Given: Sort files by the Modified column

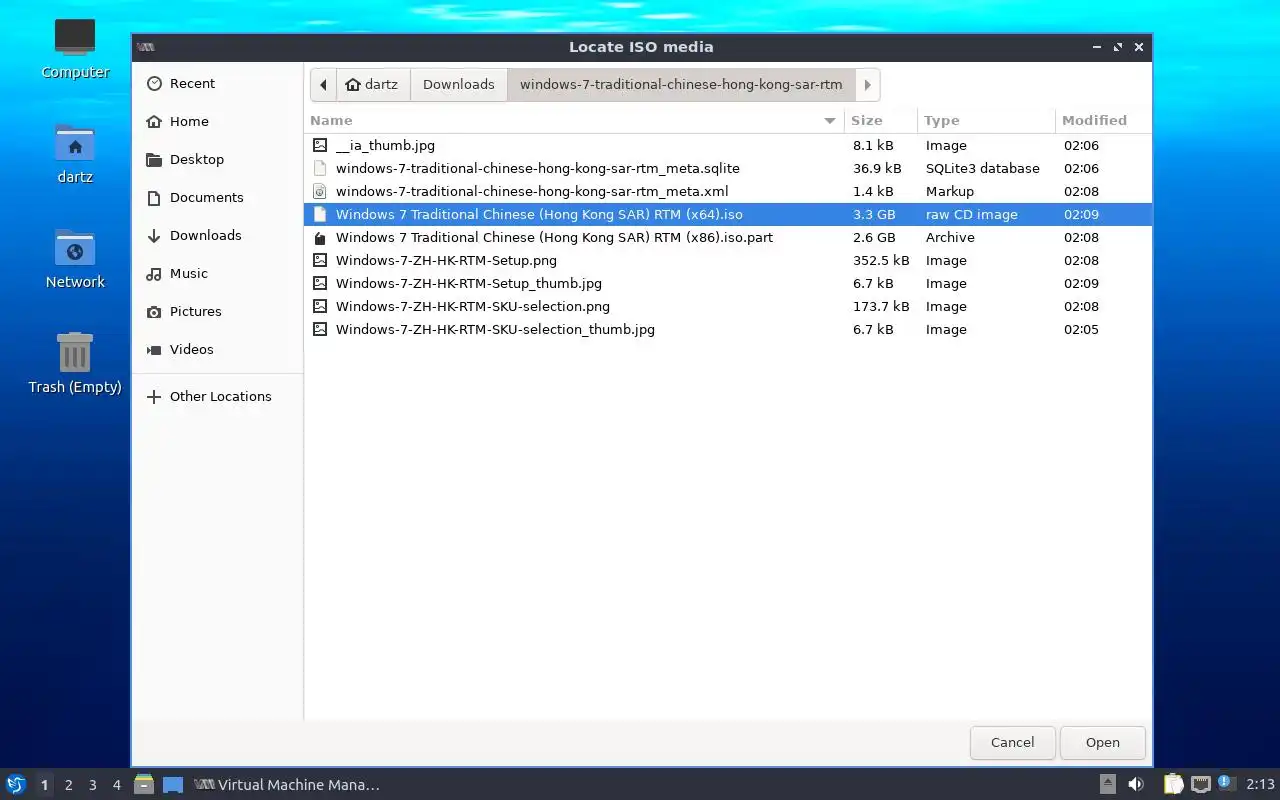Looking at the screenshot, I should click(x=1103, y=120).
